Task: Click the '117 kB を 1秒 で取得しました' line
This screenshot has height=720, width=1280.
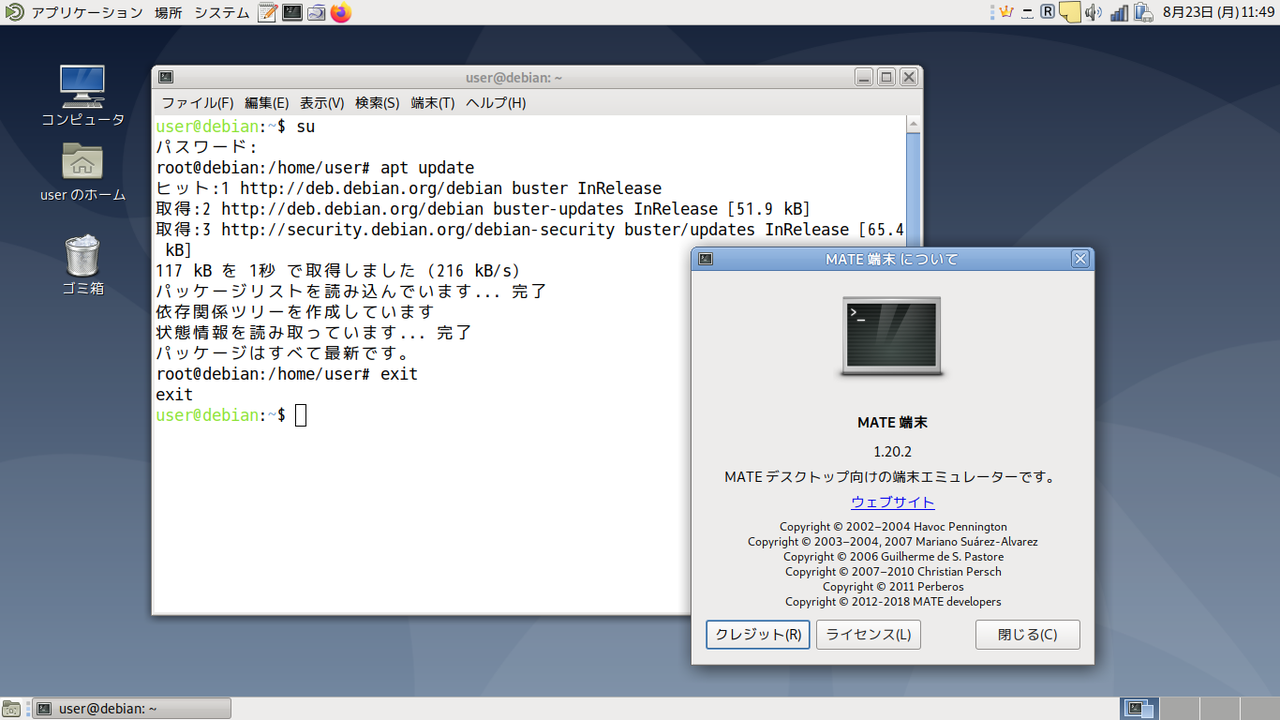Action: (339, 271)
